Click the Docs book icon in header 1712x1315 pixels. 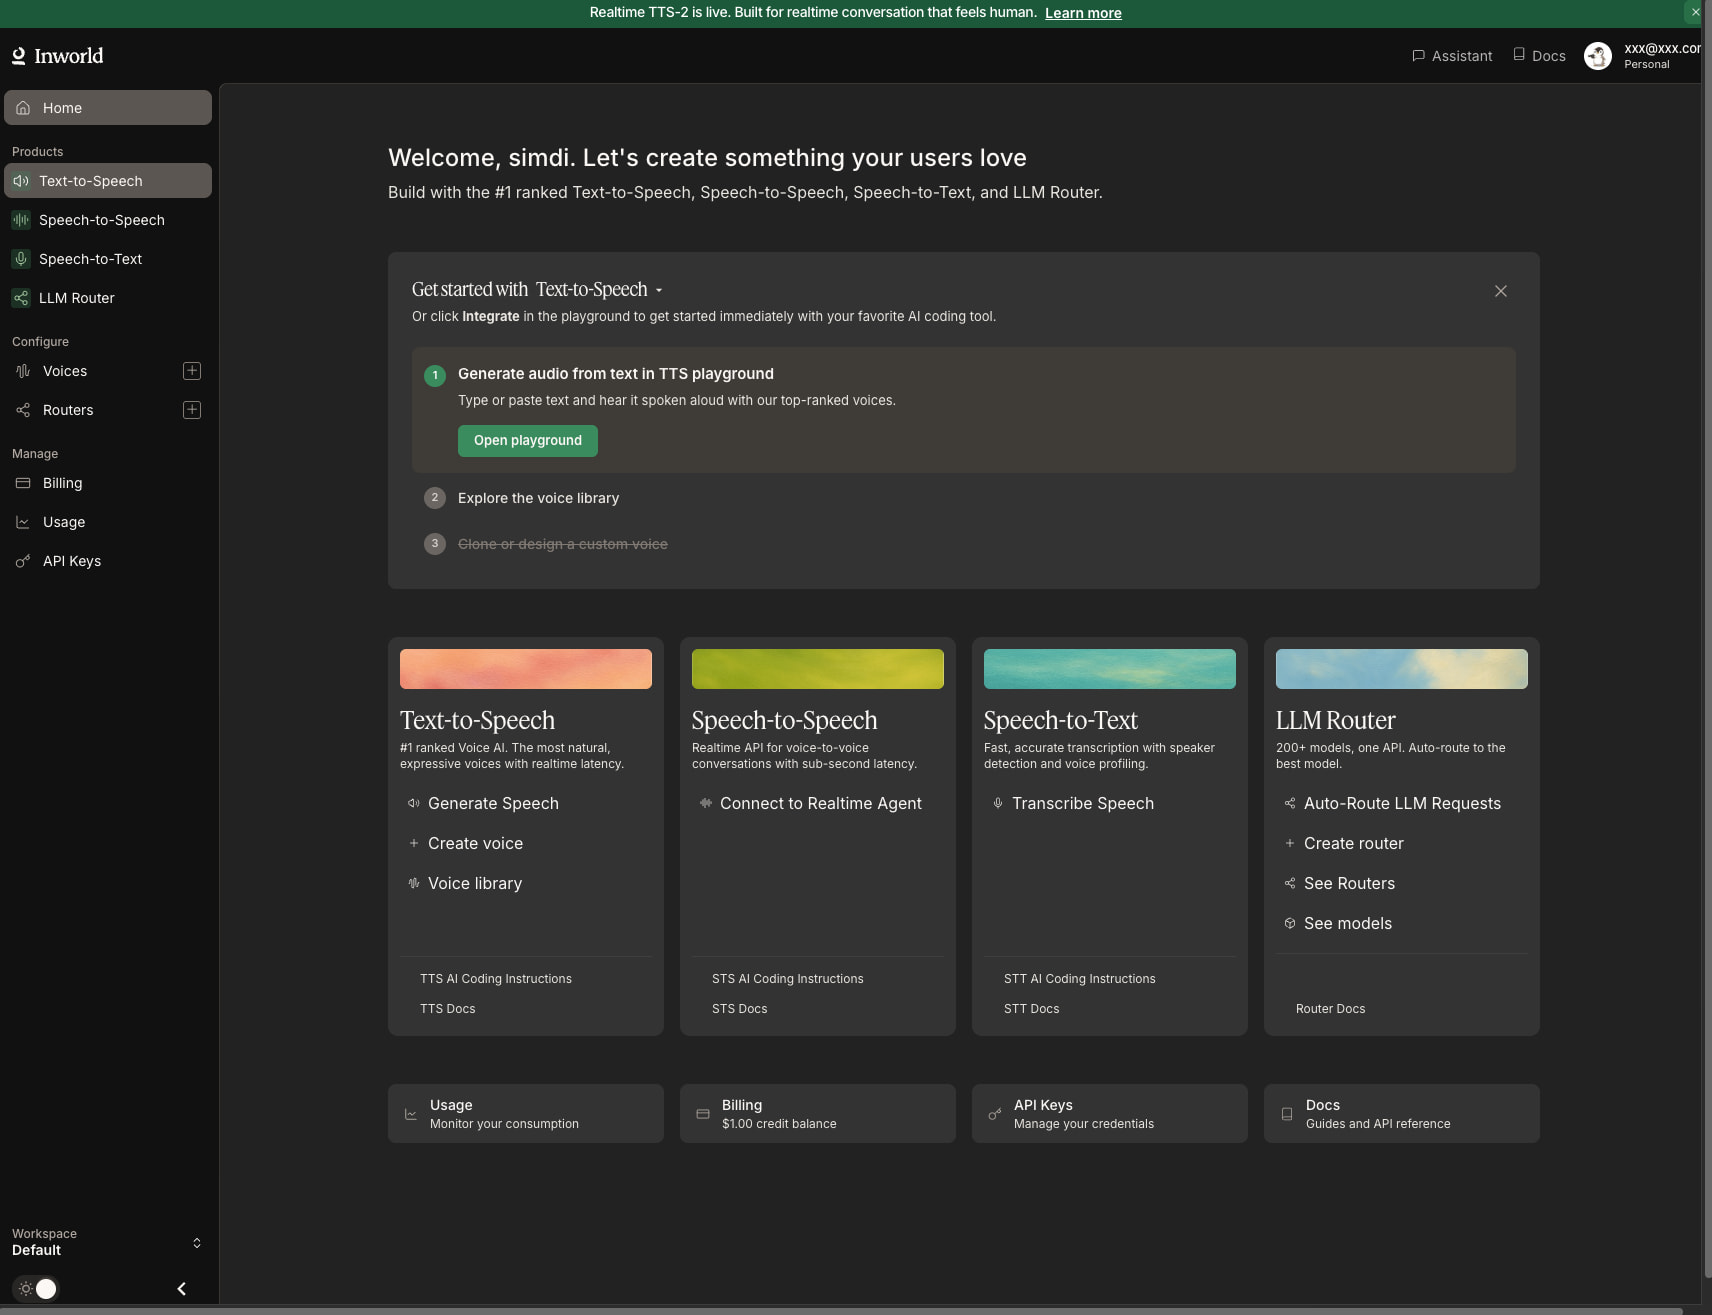pyautogui.click(x=1519, y=55)
